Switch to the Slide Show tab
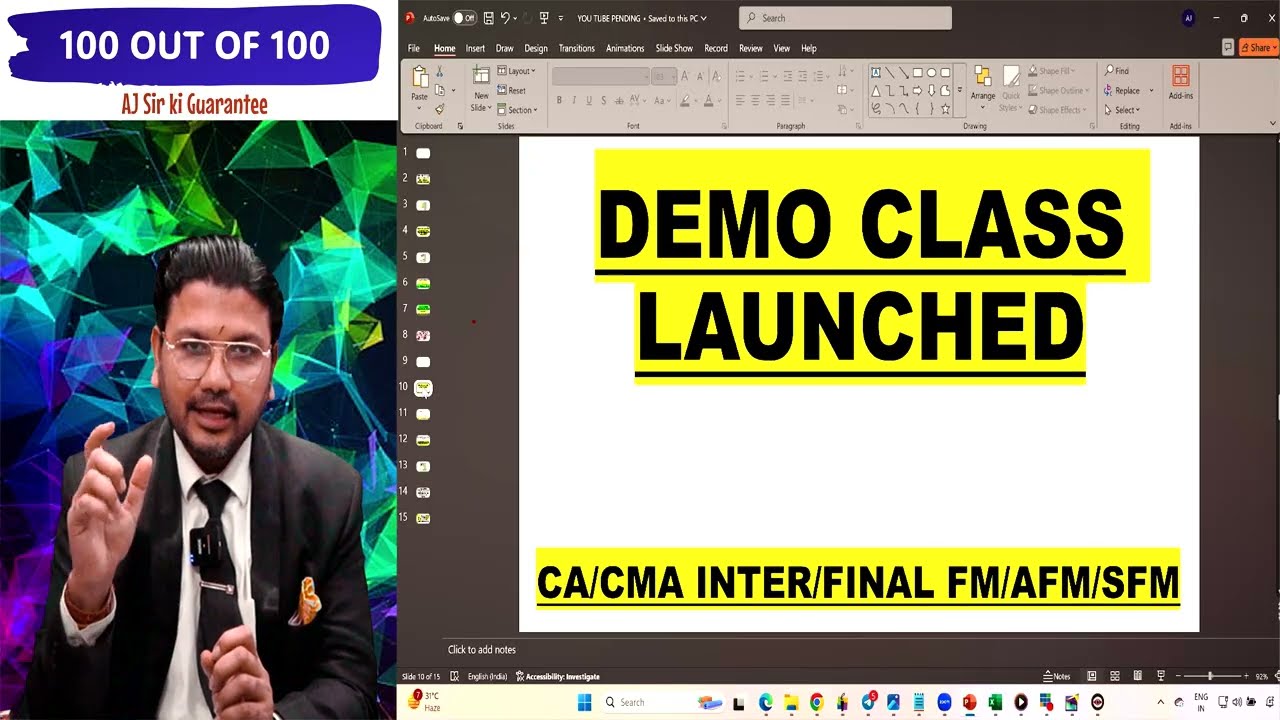 (x=674, y=48)
